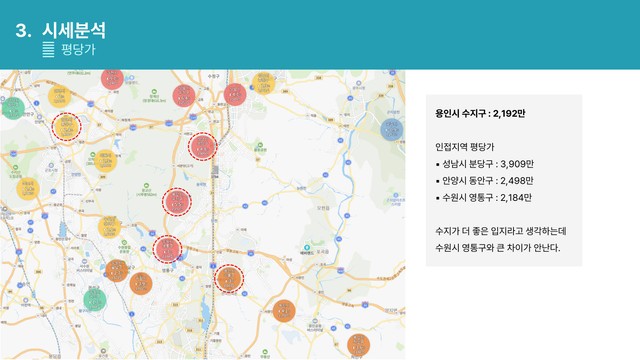Select the blue circle marker on the map
640x360 pixels.
(392, 130)
